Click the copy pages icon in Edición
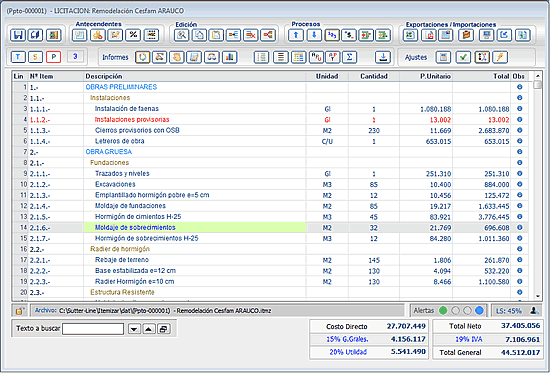The width and height of the screenshot is (550, 373). [x=199, y=35]
